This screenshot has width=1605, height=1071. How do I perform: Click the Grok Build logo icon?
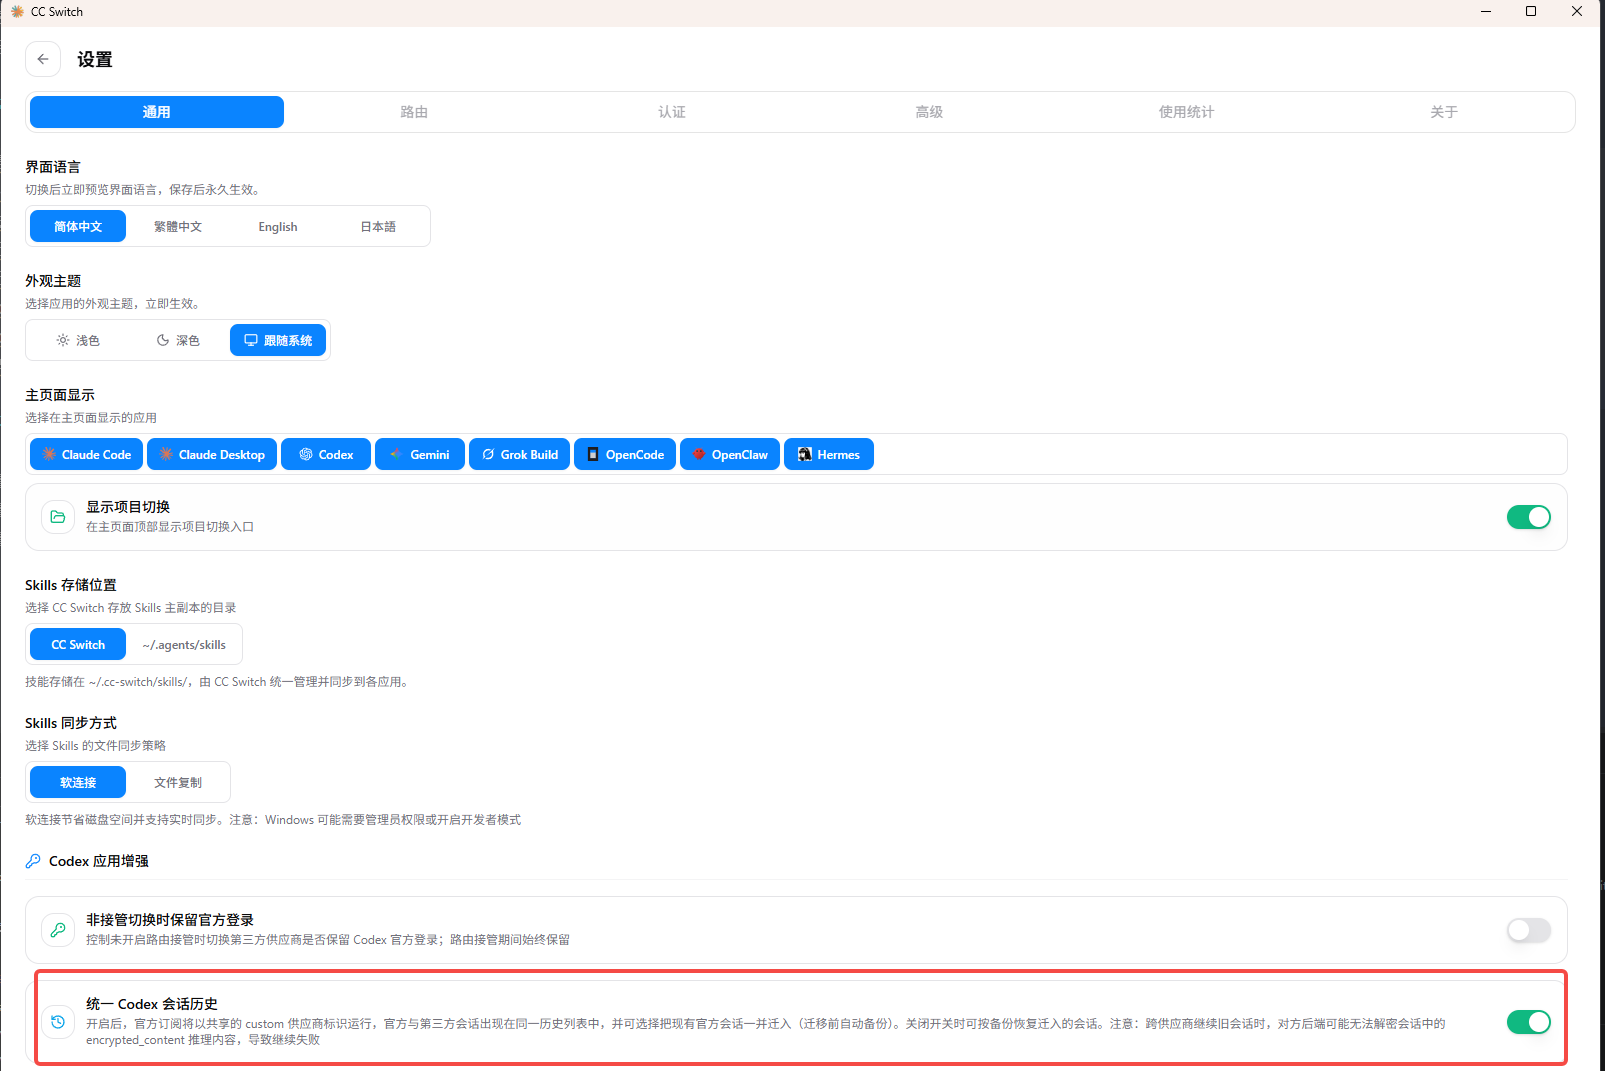(488, 454)
